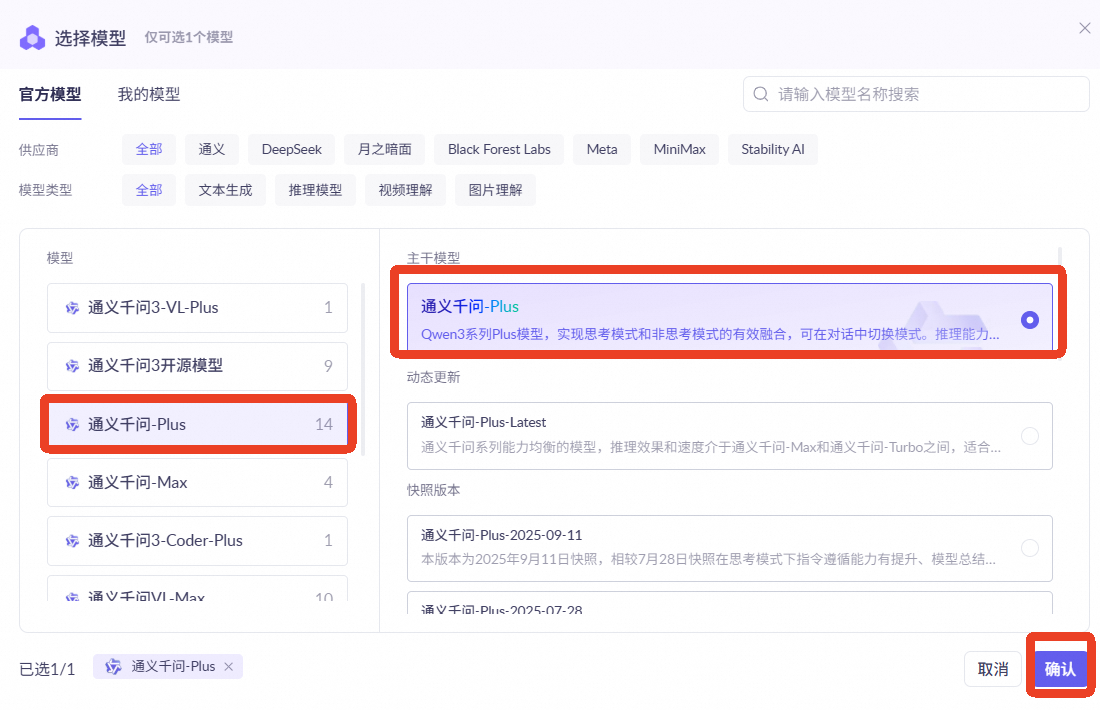Image resolution: width=1100 pixels, height=710 pixels.
Task: Click the 已选1/1 counter text
Action: click(x=47, y=669)
